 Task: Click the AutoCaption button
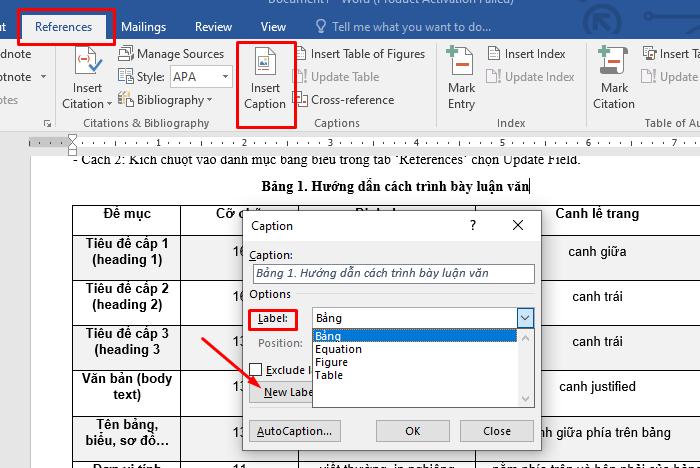[x=295, y=431]
